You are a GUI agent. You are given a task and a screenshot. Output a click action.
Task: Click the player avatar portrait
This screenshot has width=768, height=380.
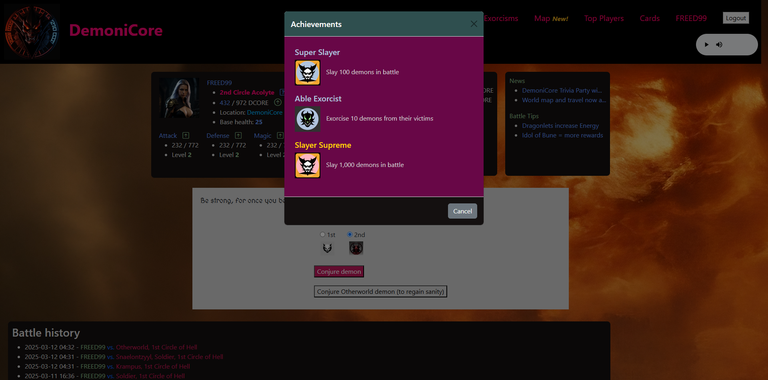point(179,97)
